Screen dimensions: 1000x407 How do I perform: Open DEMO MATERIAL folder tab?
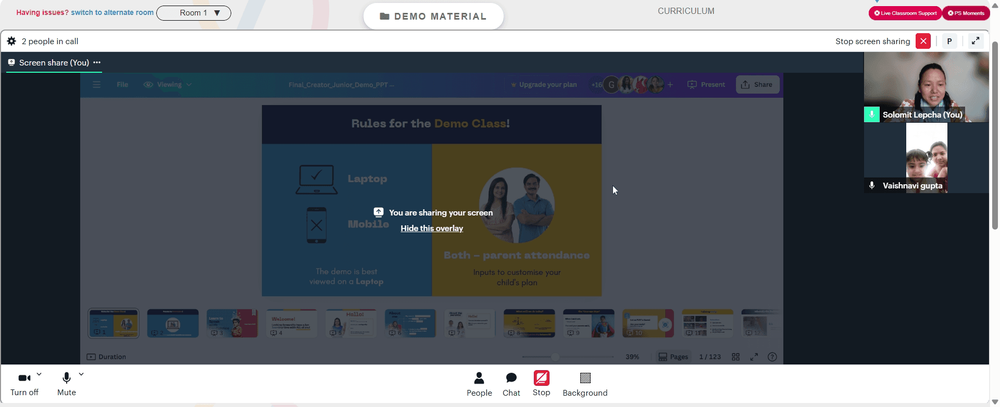(x=433, y=17)
